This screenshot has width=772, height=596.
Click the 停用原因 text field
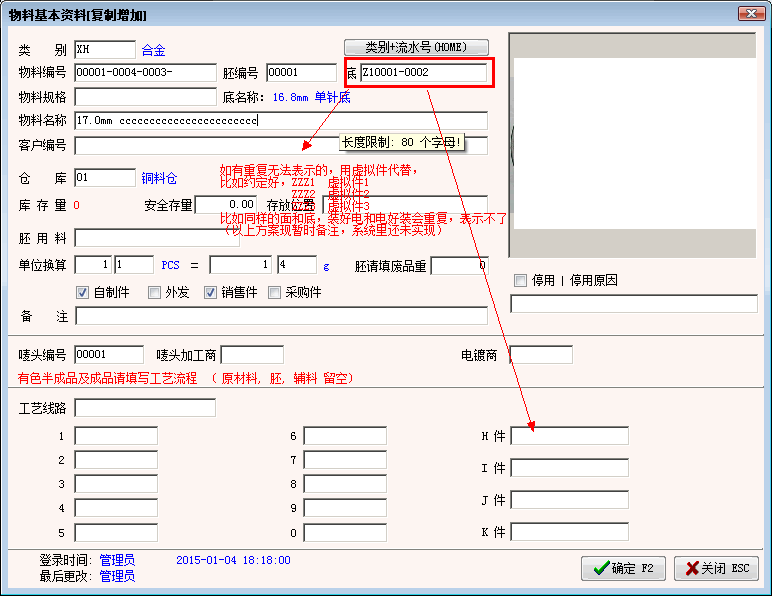pyautogui.click(x=634, y=304)
